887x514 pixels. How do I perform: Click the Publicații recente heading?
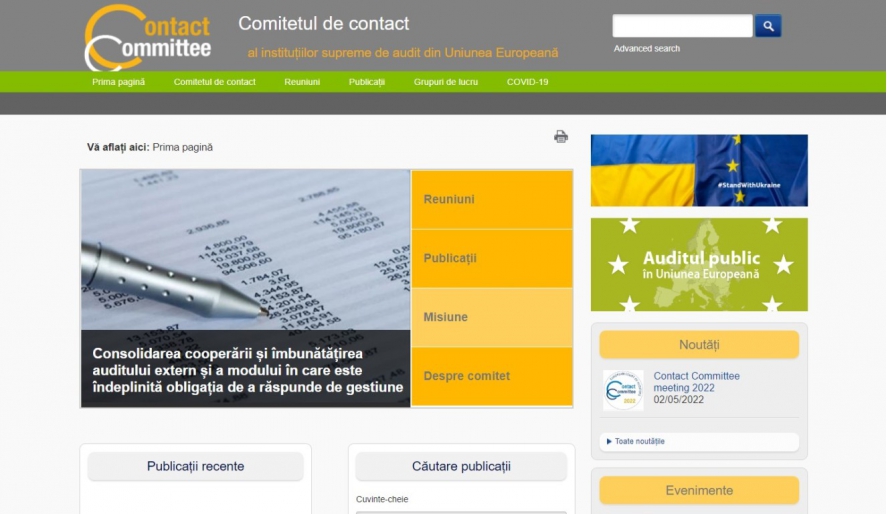(196, 467)
